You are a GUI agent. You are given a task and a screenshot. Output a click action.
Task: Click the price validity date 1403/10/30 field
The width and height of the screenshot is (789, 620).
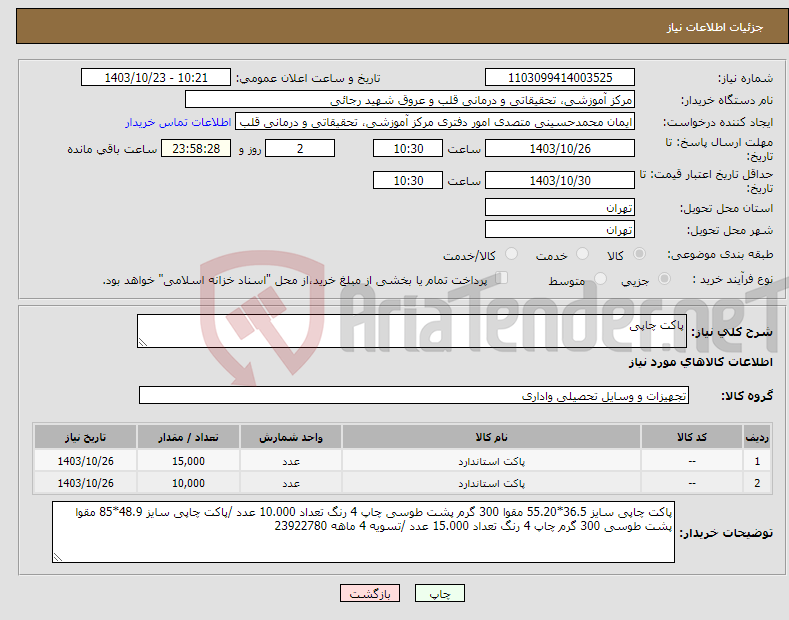560,180
